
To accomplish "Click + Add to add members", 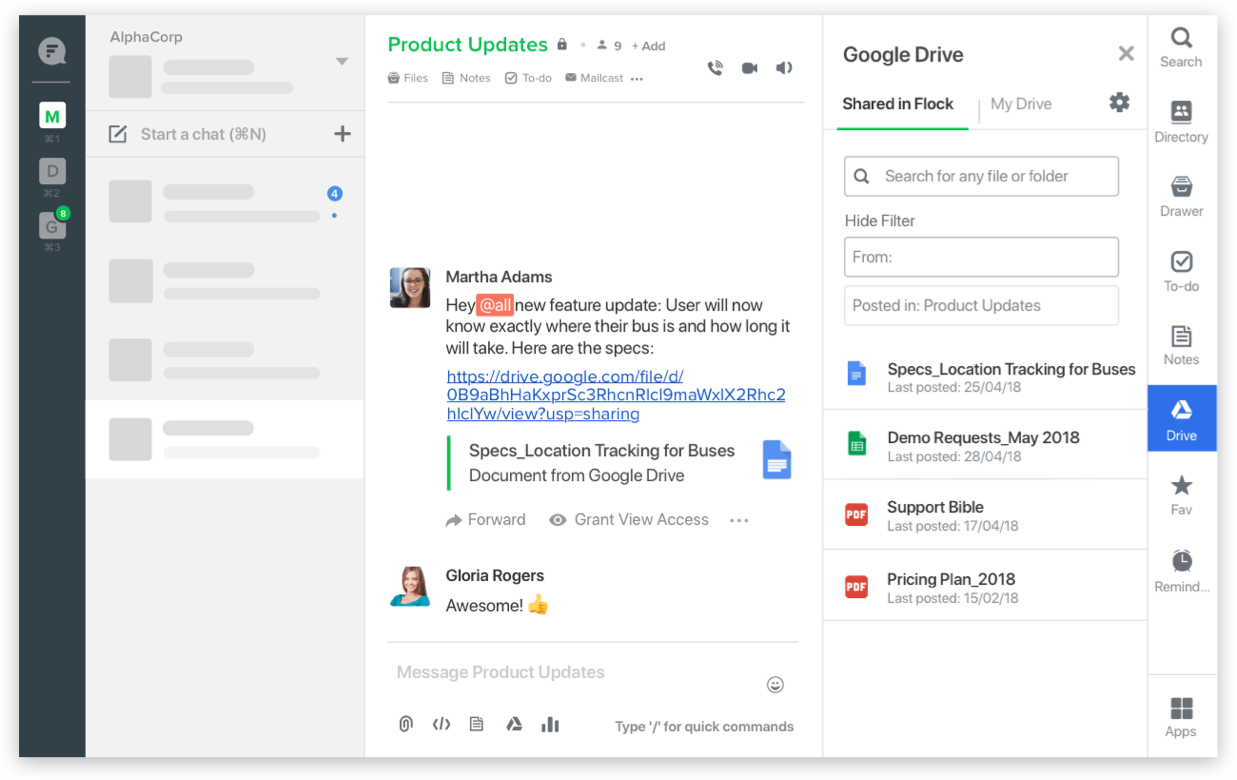I will tap(648, 46).
